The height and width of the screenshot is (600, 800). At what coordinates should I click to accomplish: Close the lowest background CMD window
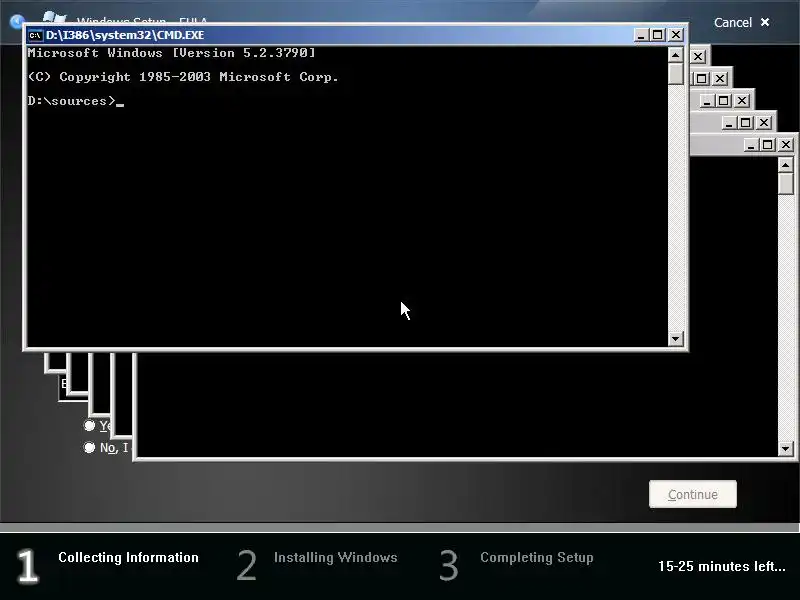point(786,145)
